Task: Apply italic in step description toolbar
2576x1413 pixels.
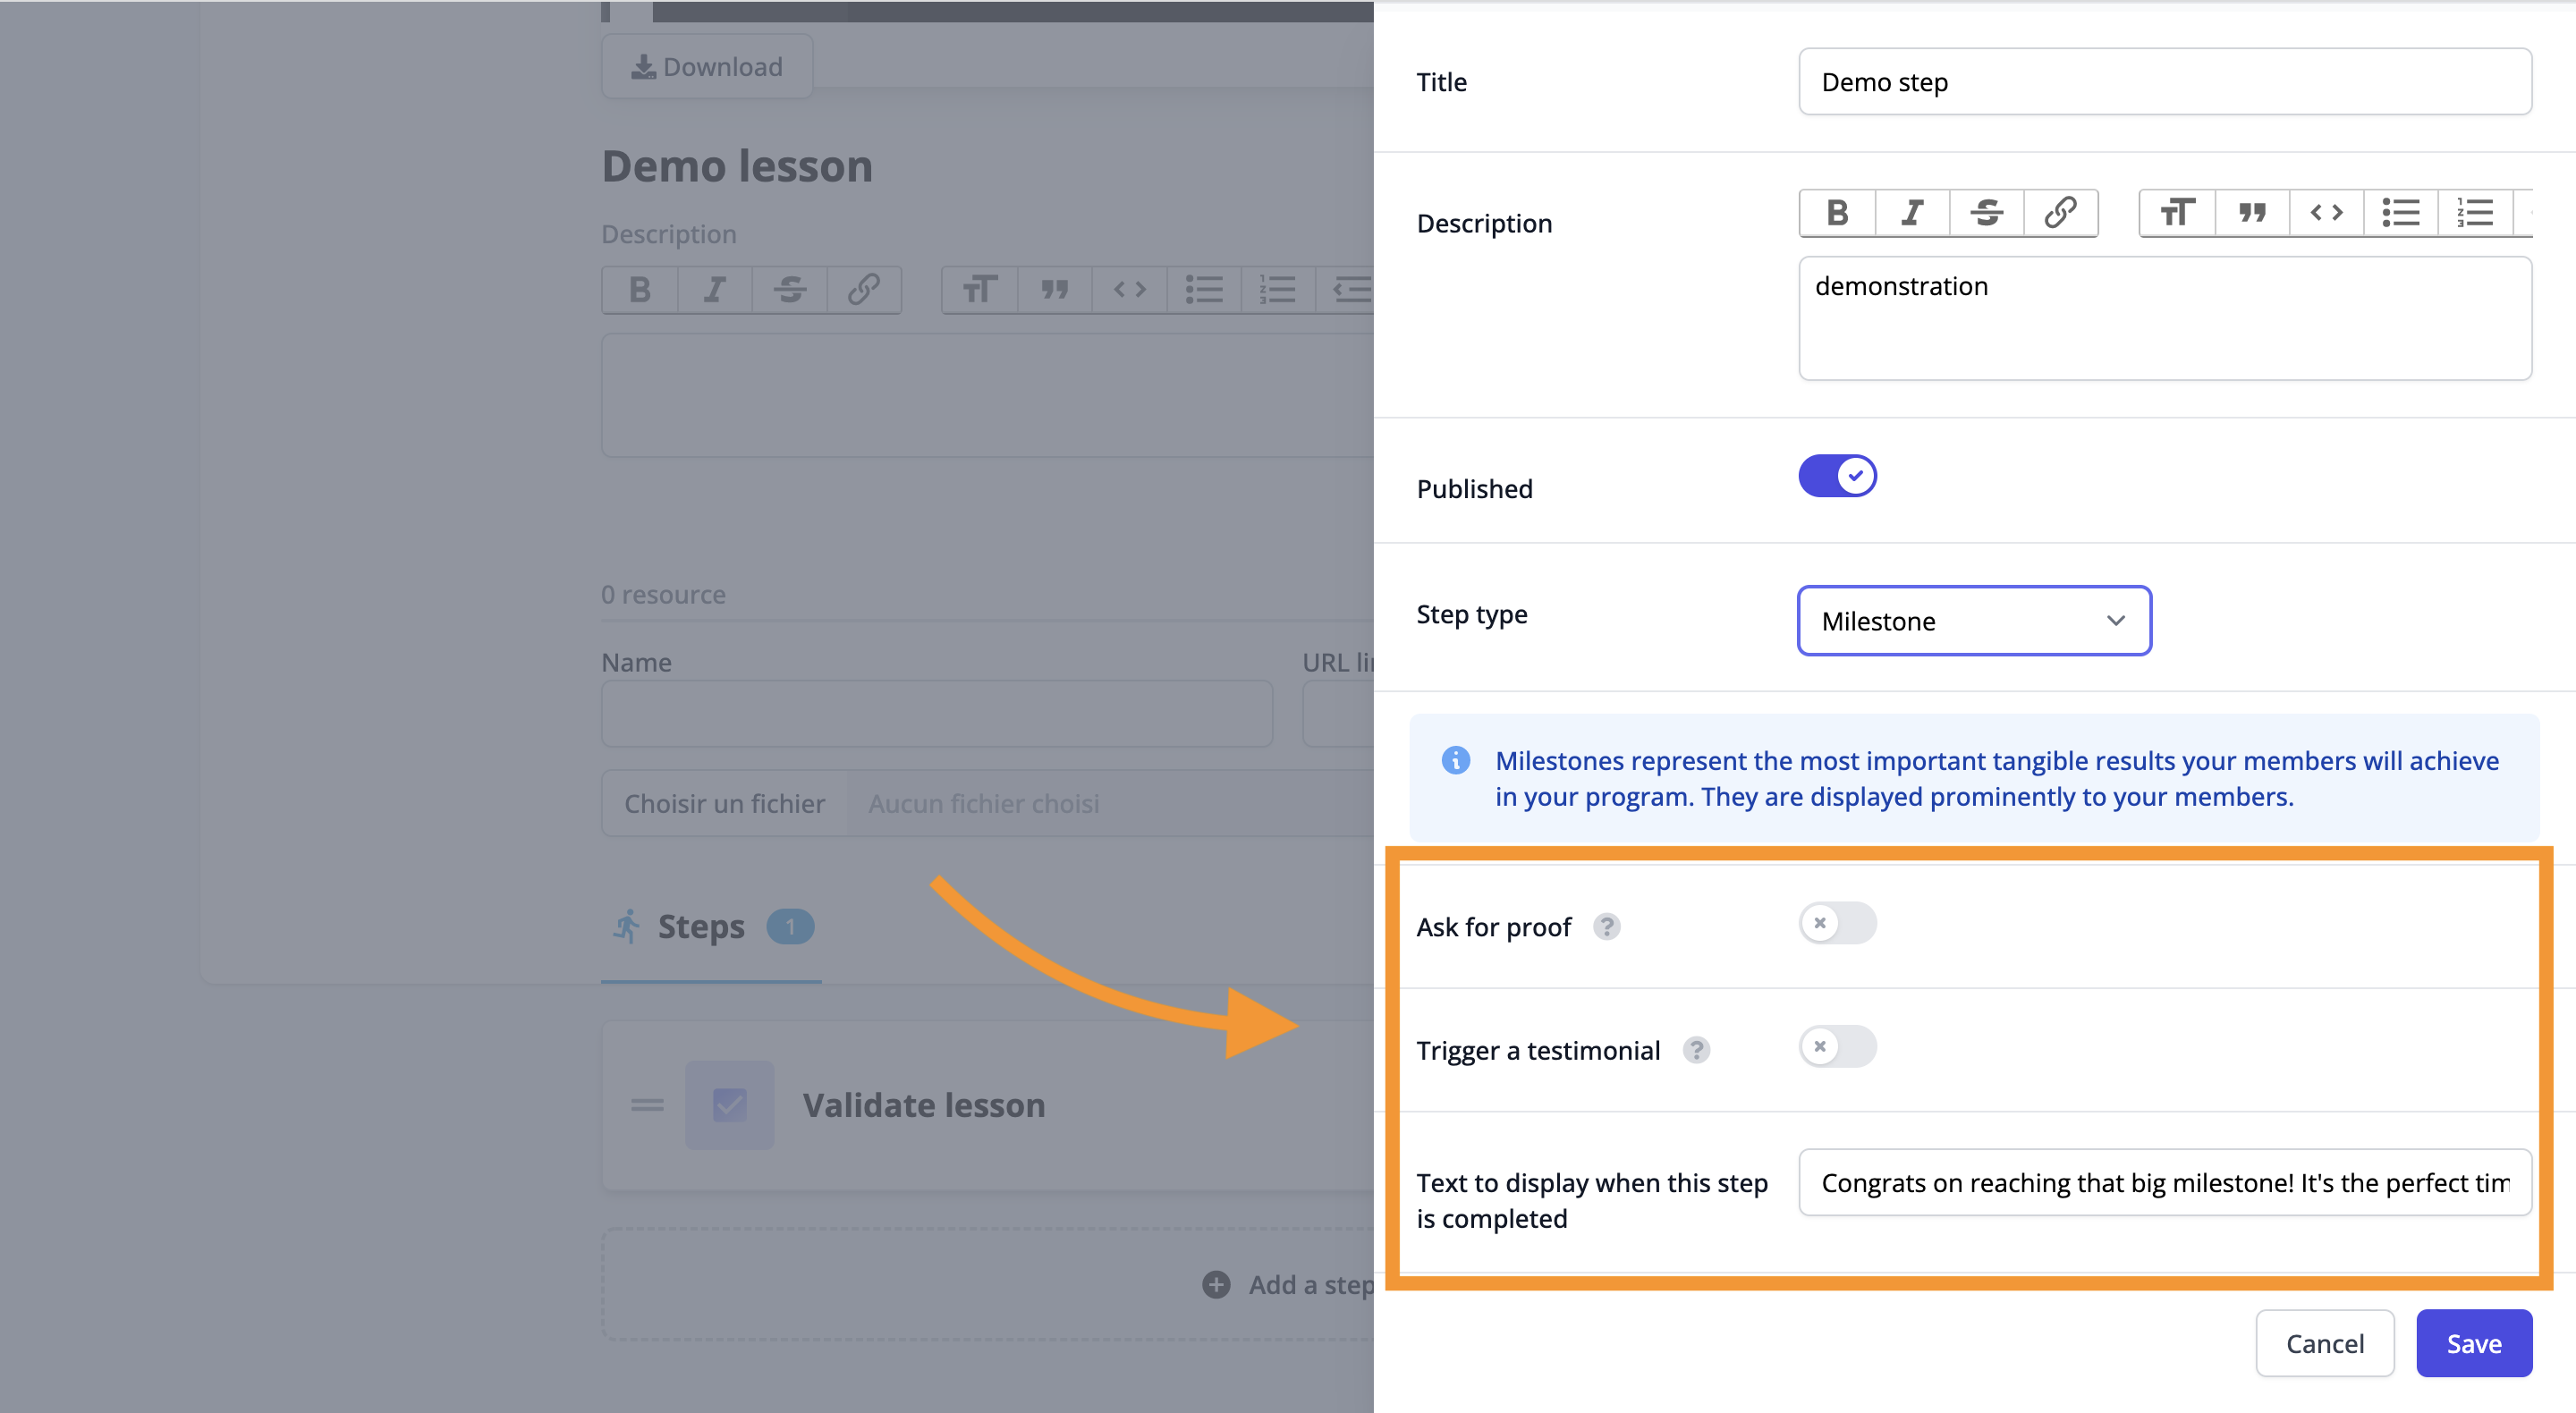Action: [x=1912, y=213]
